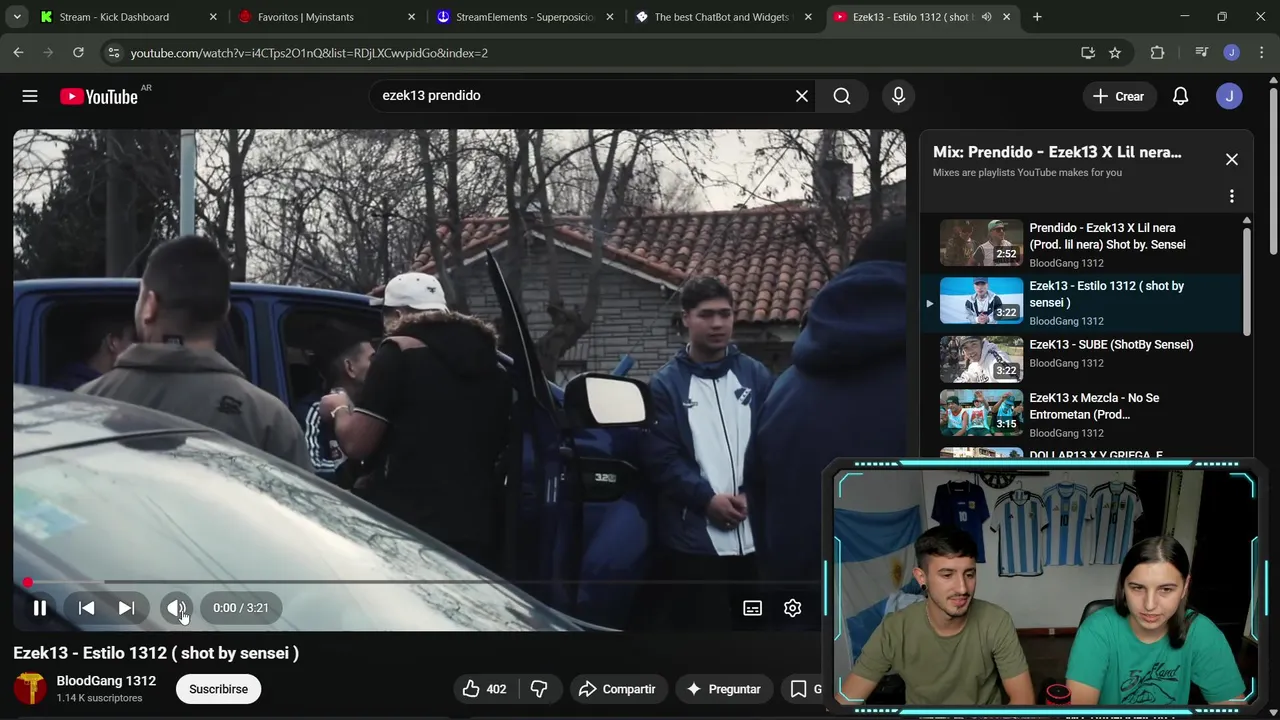Click the Preguntar button
Screen dimensions: 1280x720
click(724, 689)
